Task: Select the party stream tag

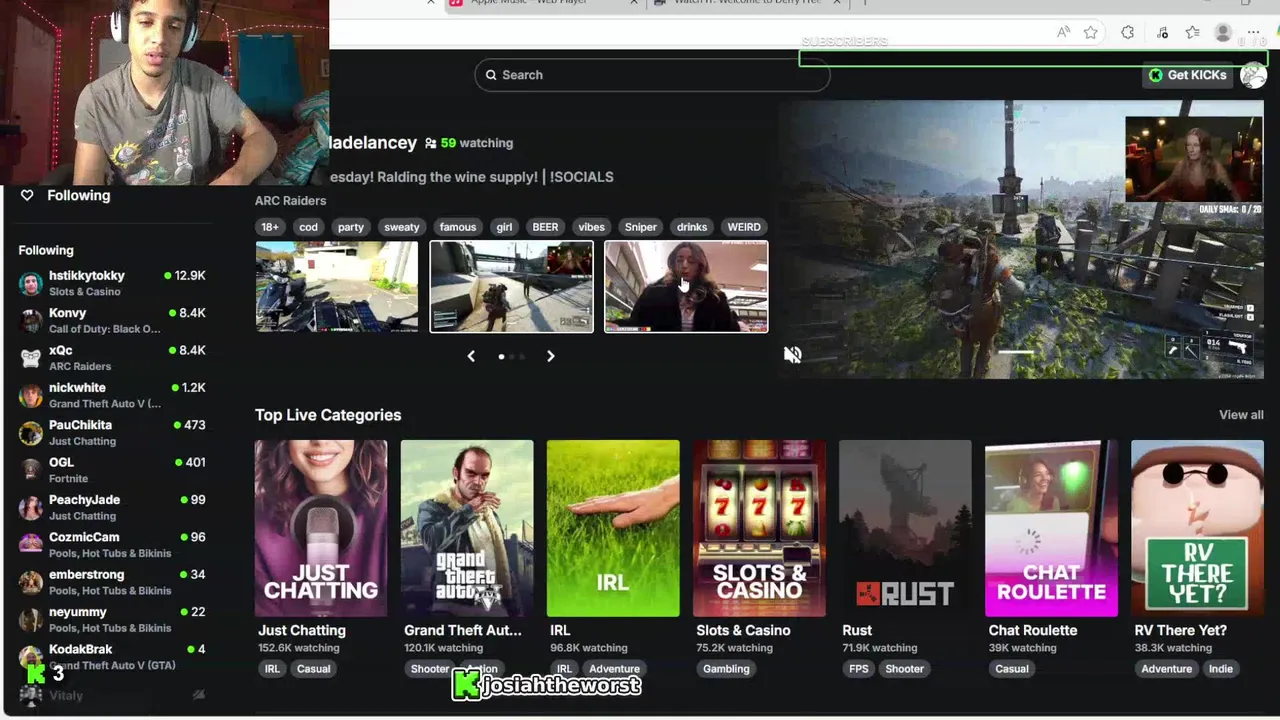Action: pos(351,227)
